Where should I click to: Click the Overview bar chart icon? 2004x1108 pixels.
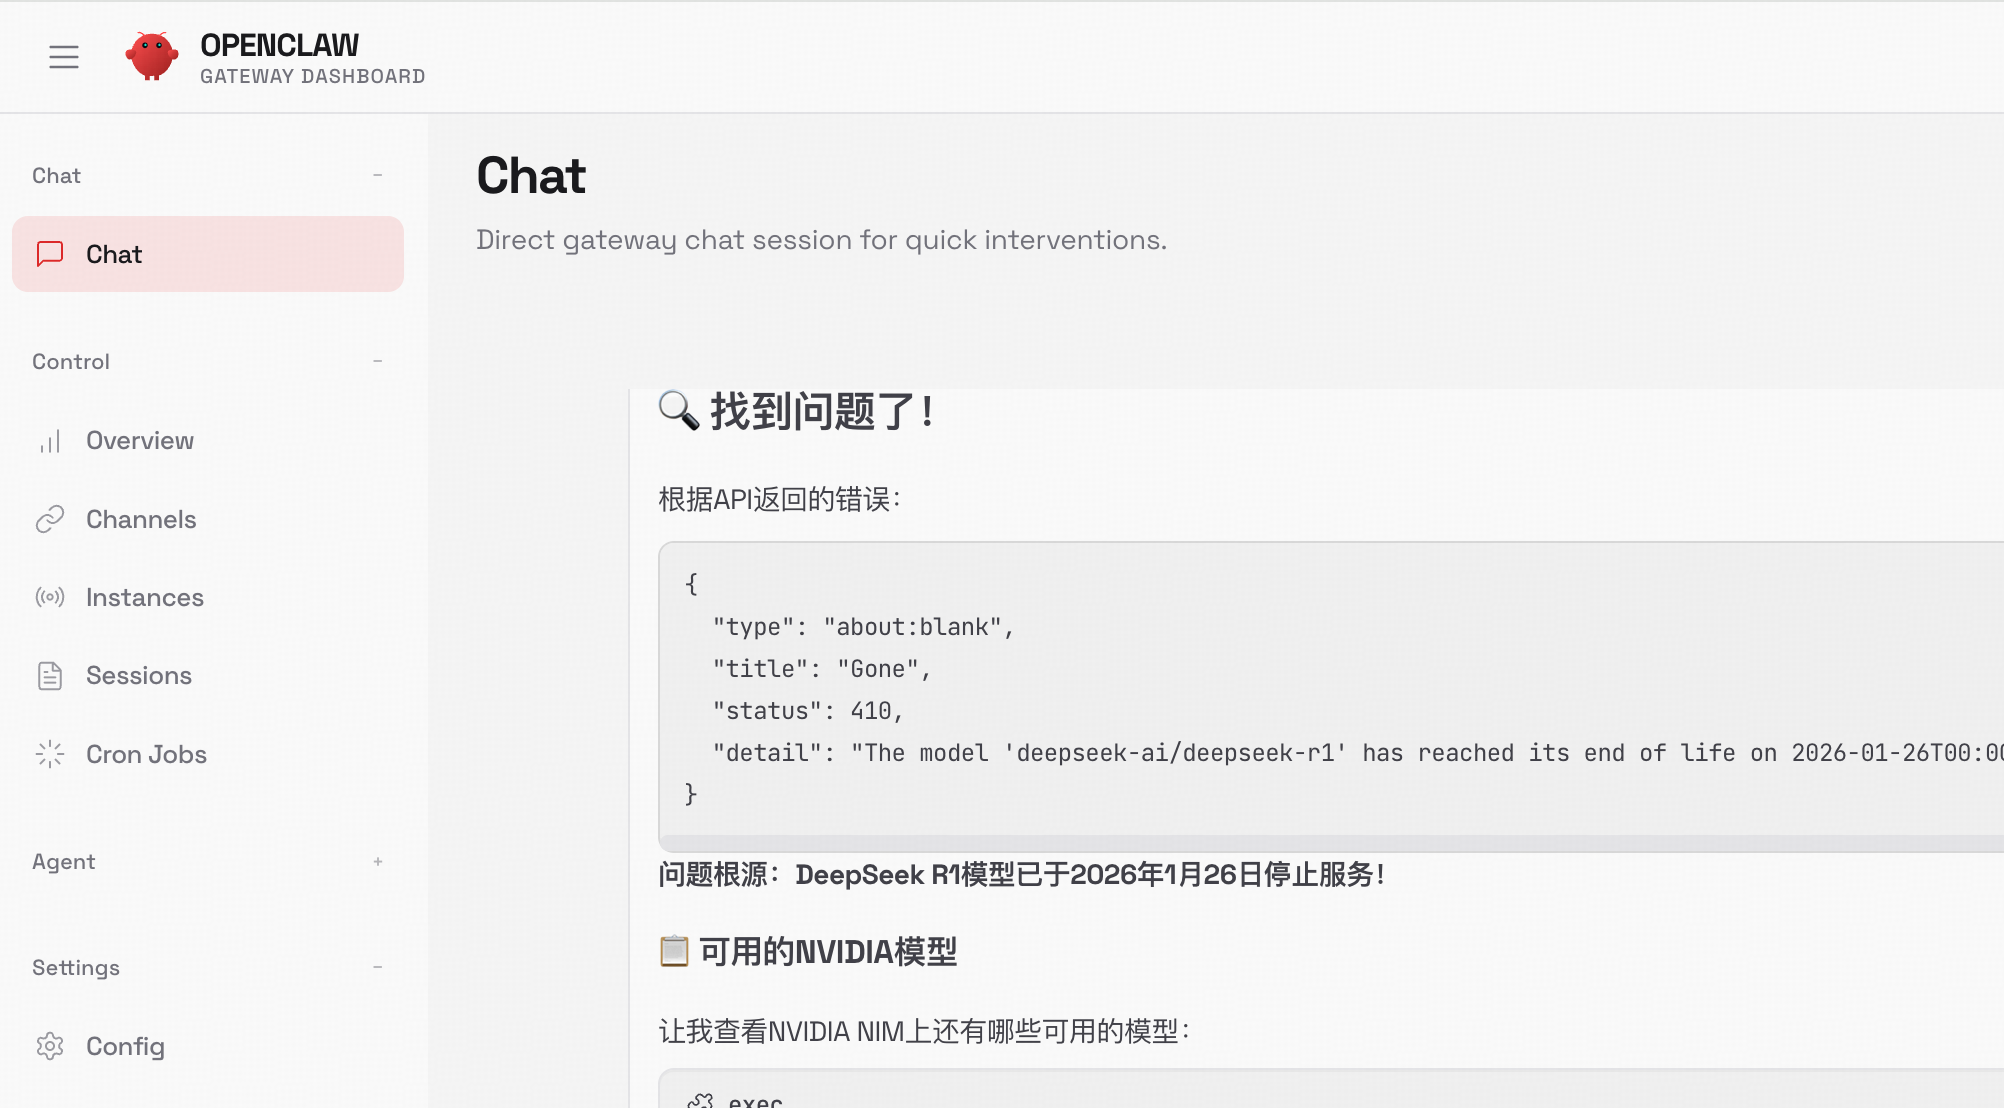click(x=49, y=441)
